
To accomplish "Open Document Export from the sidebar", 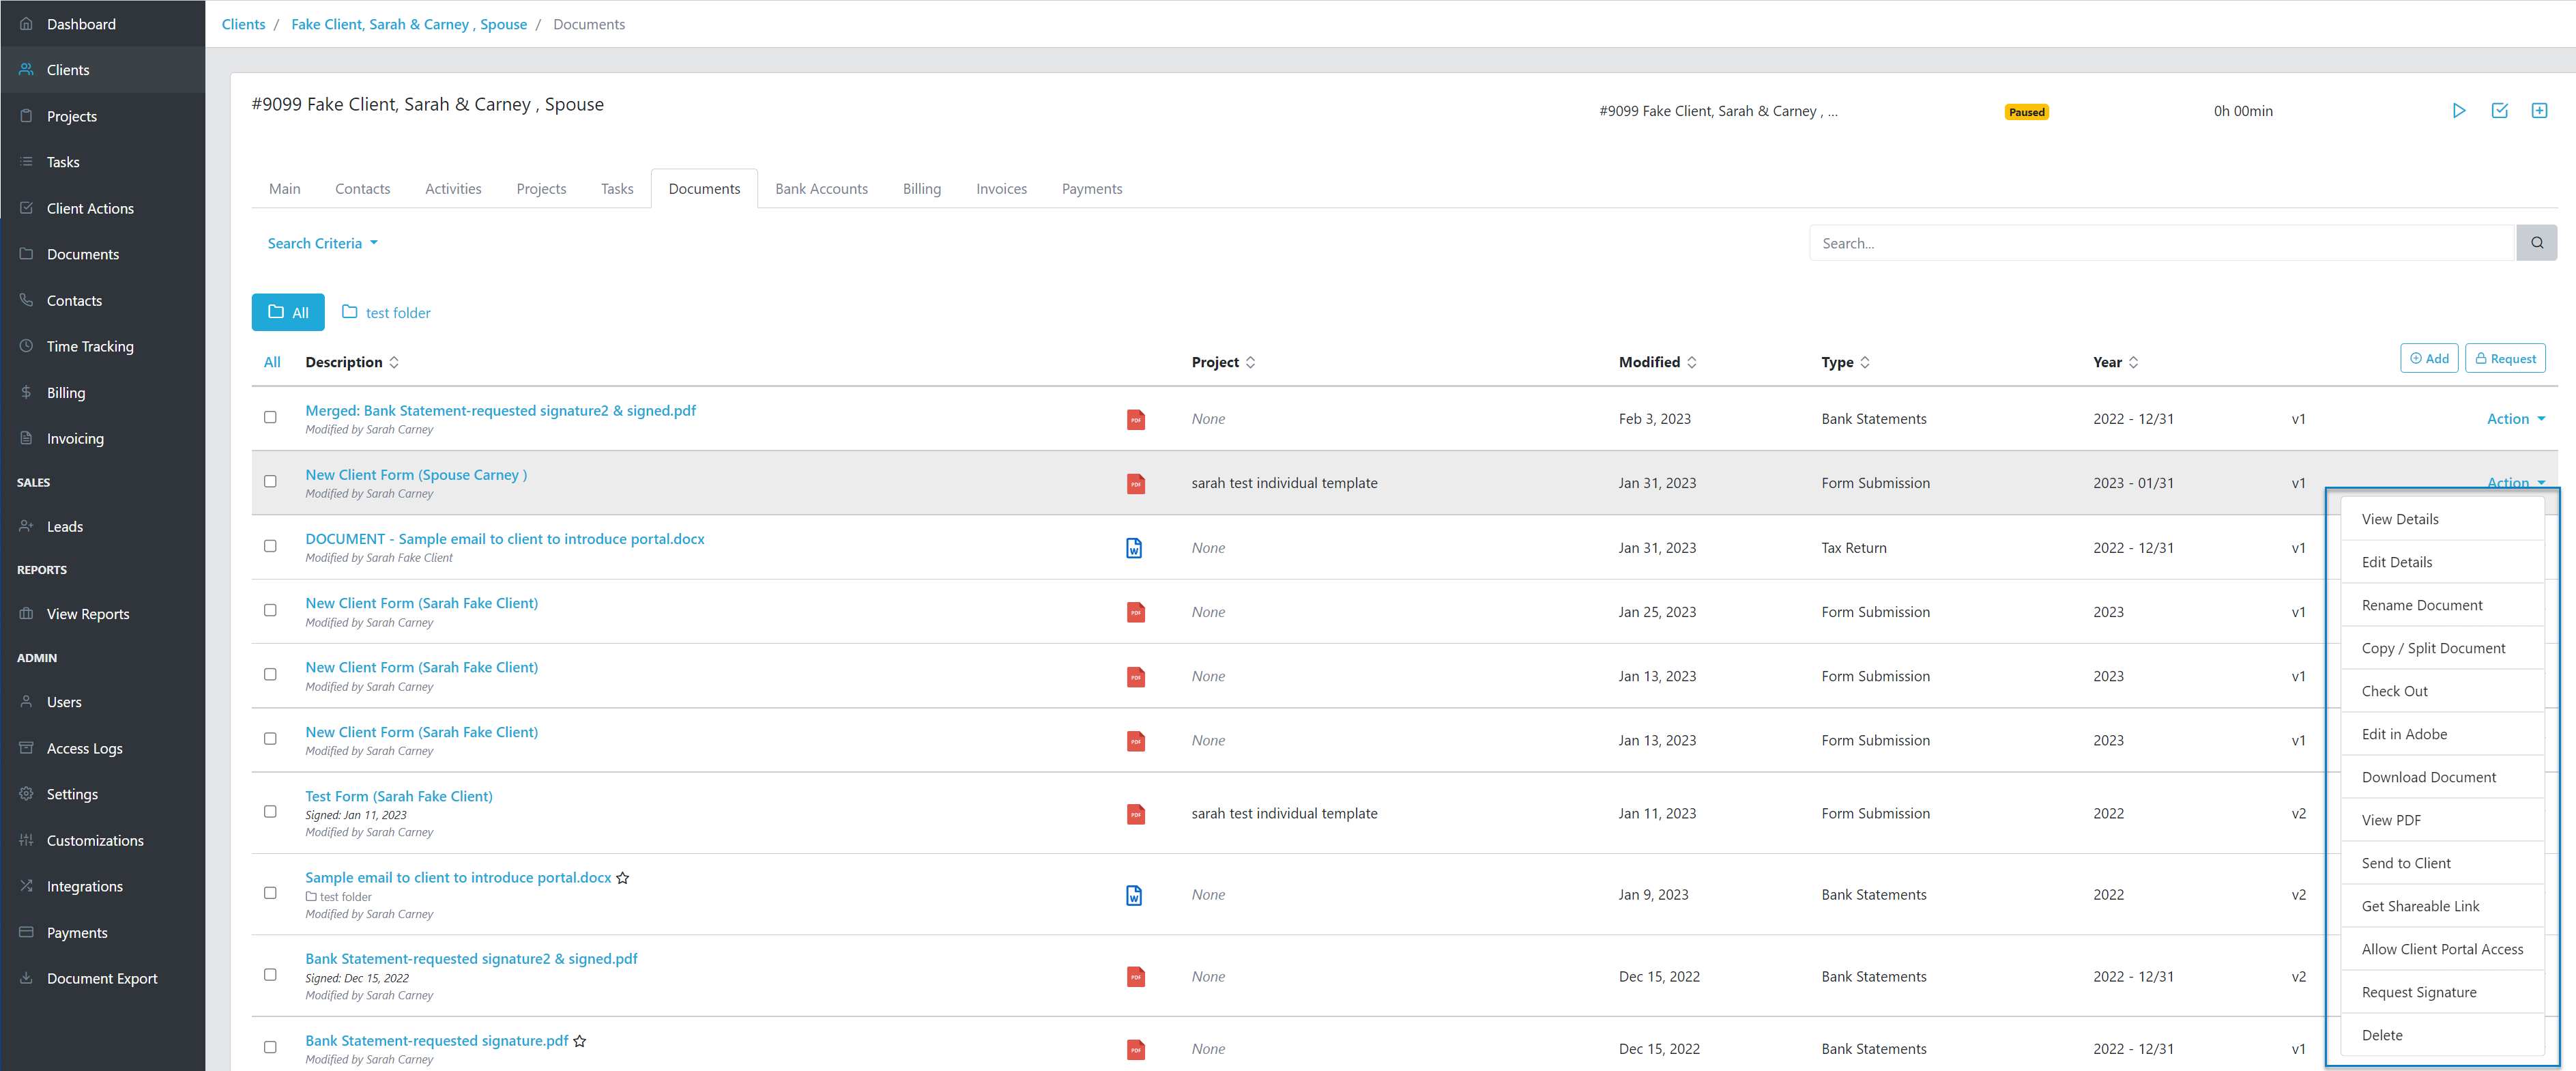I will 102,978.
